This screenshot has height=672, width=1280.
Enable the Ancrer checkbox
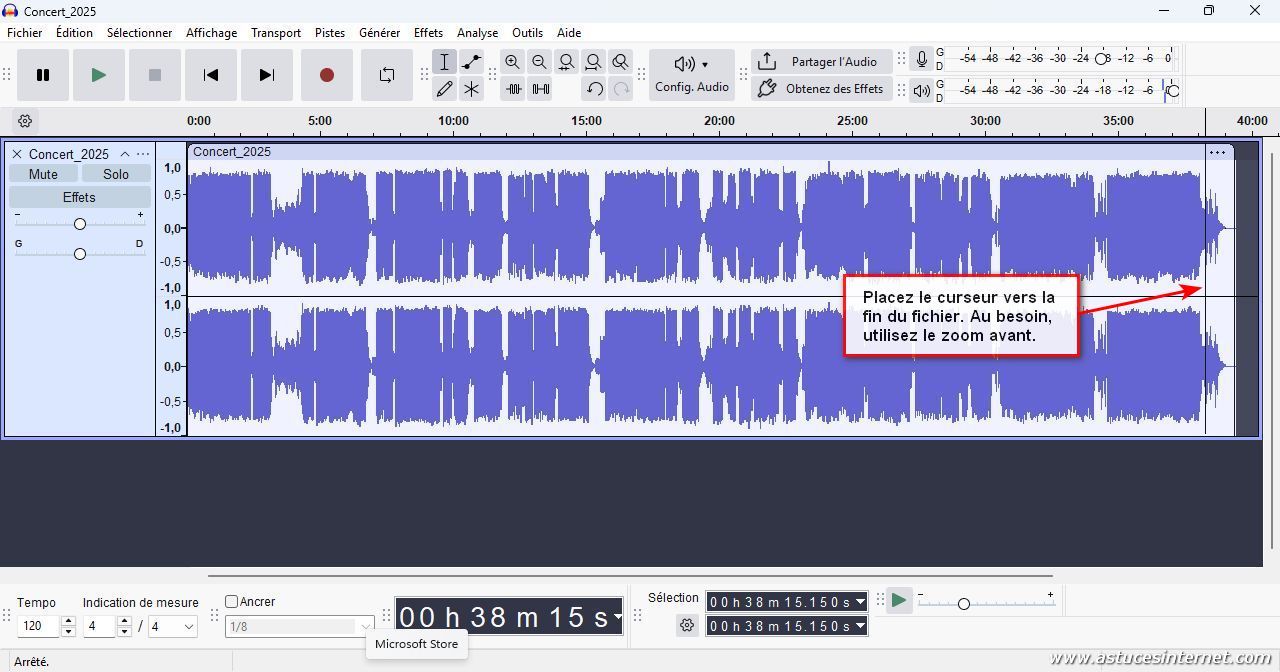point(232,602)
